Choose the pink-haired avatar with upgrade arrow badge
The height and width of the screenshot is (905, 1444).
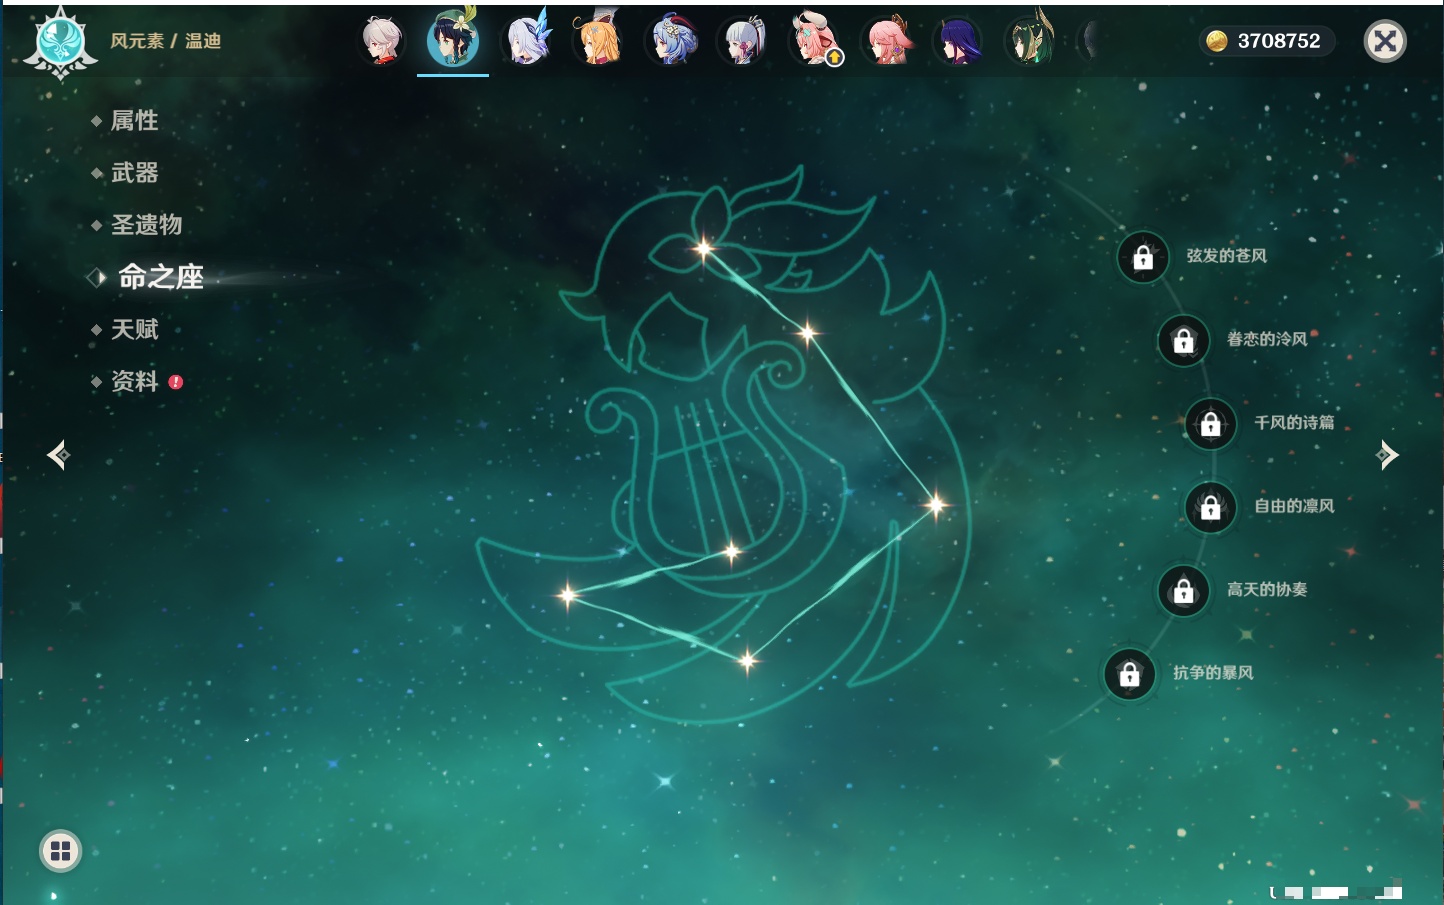(816, 41)
